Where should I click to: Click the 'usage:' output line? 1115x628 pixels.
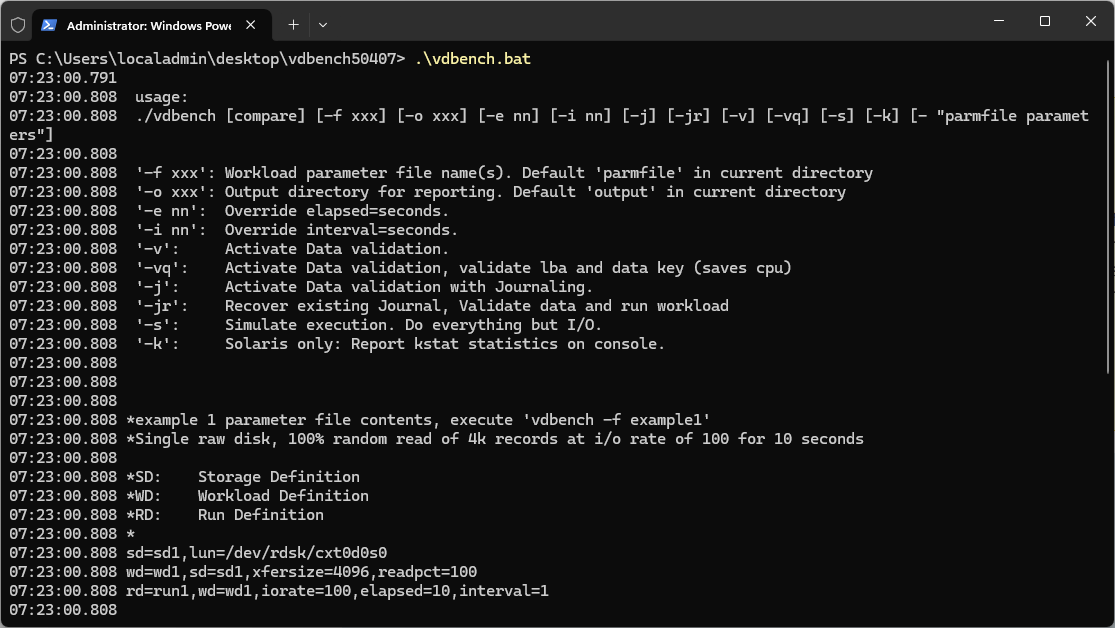(161, 97)
